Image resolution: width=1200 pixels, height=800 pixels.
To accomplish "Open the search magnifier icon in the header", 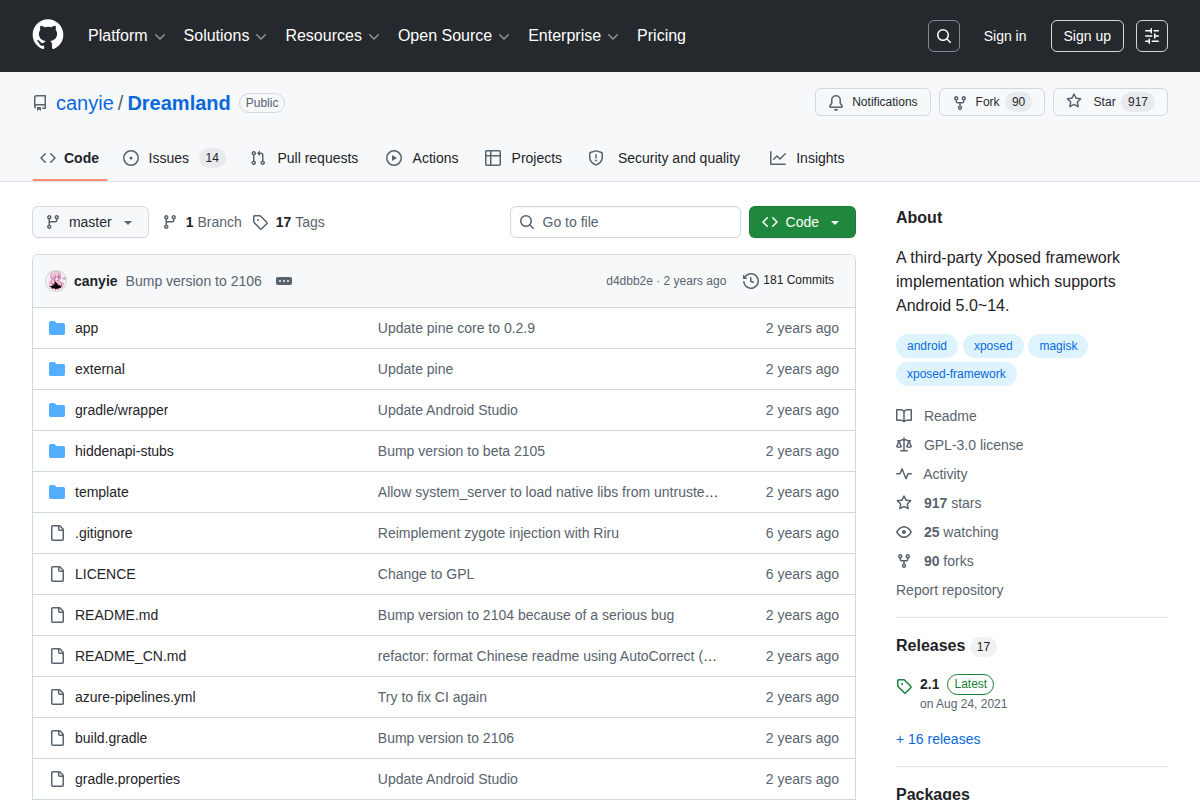I will [943, 36].
